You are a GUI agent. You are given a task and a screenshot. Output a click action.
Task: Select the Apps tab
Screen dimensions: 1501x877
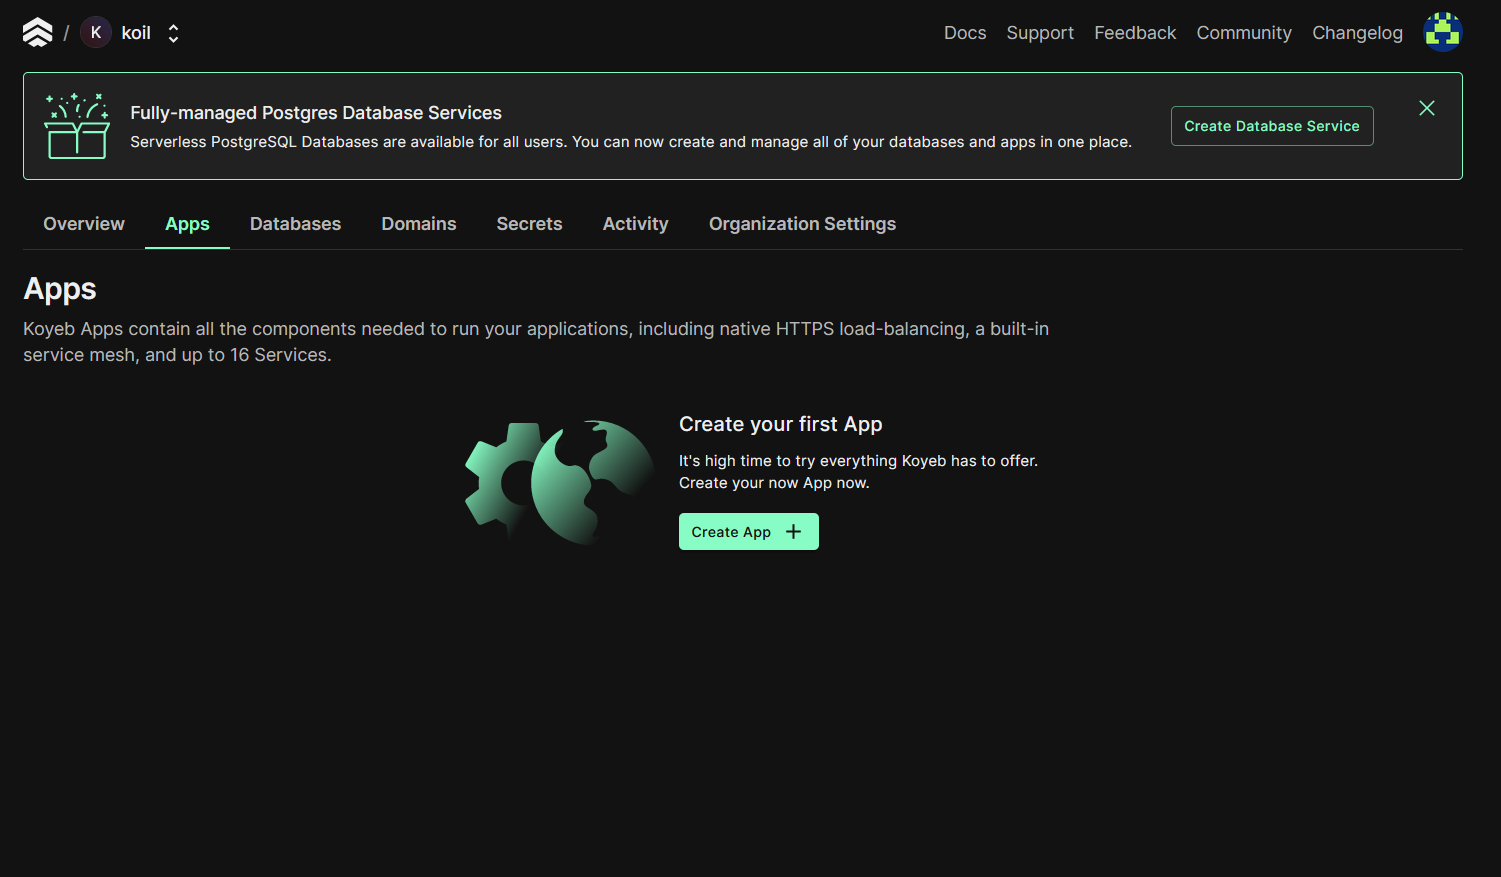pos(187,224)
